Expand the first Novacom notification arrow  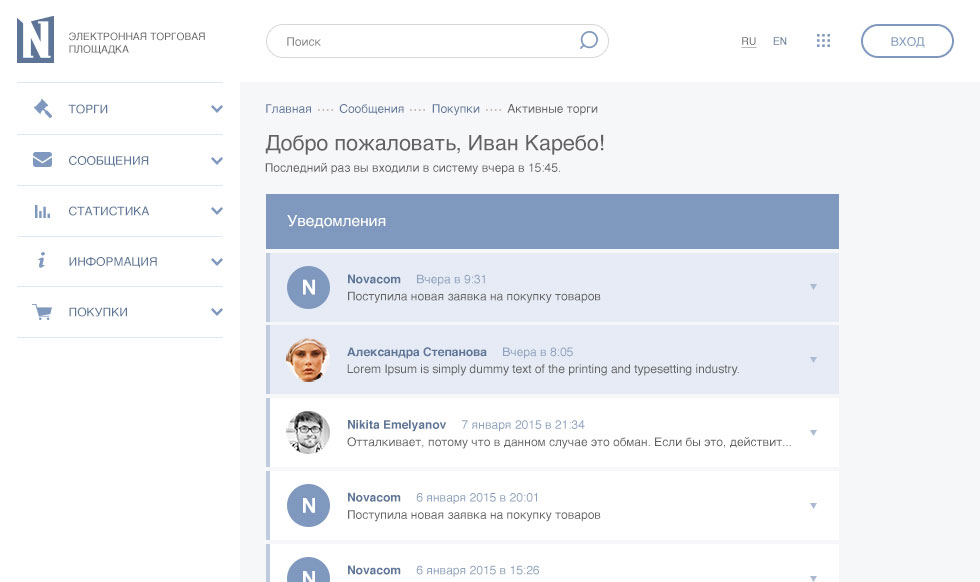click(812, 287)
